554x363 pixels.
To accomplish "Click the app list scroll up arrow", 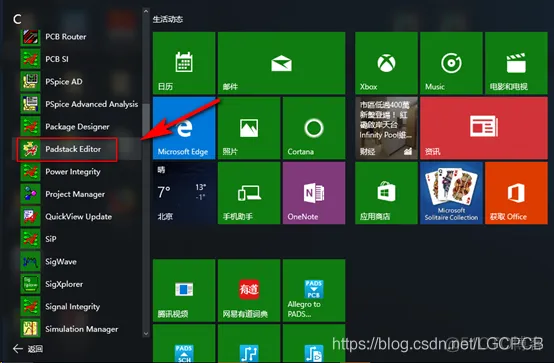I will (x=146, y=11).
